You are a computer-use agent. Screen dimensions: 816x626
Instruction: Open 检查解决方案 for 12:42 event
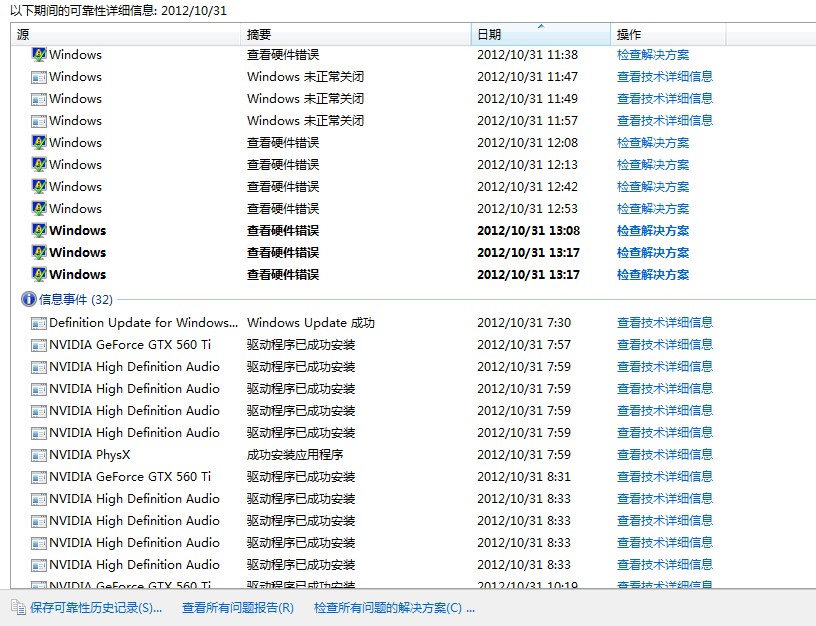click(x=653, y=186)
